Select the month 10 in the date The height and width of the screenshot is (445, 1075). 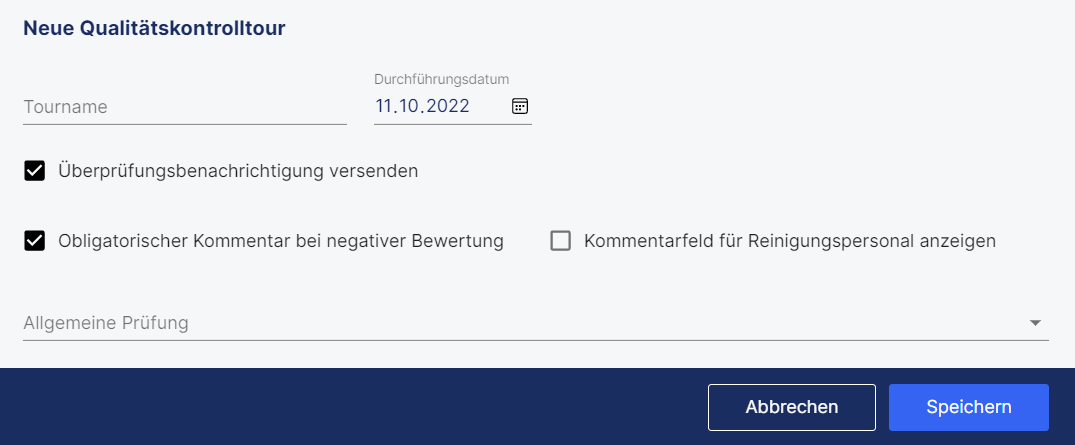(x=411, y=106)
